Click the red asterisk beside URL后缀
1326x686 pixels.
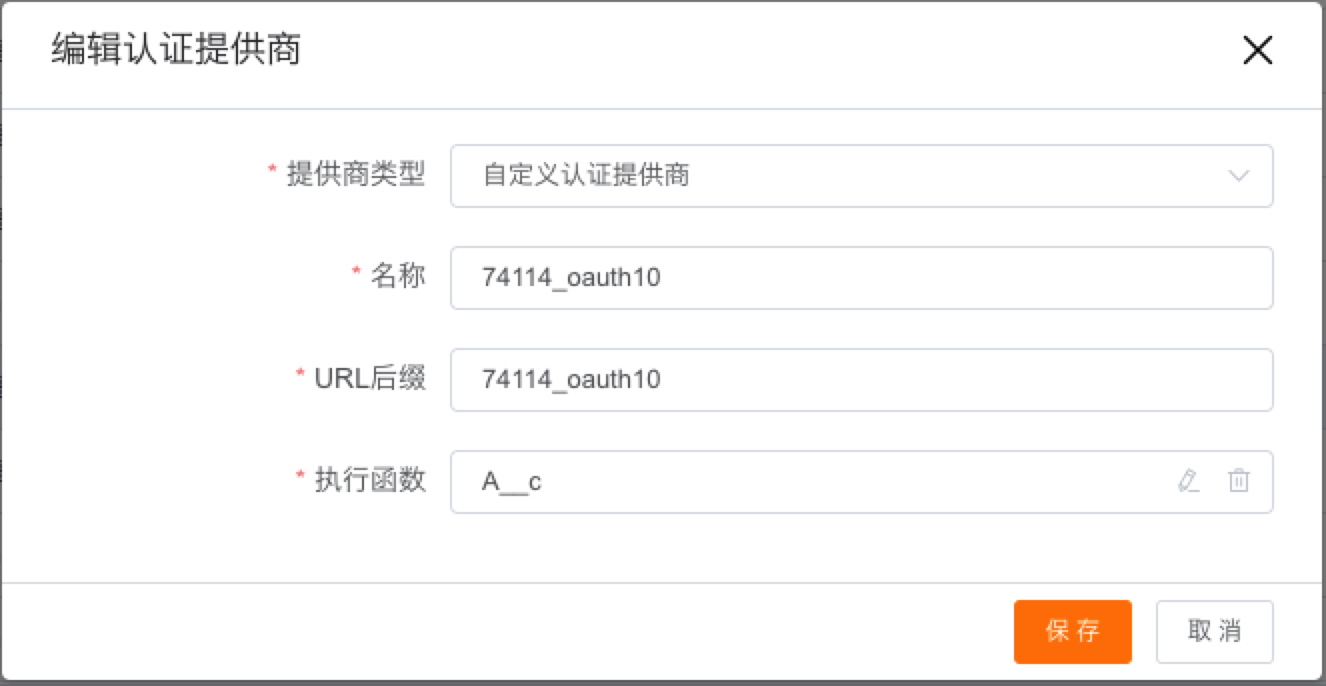[x=300, y=375]
